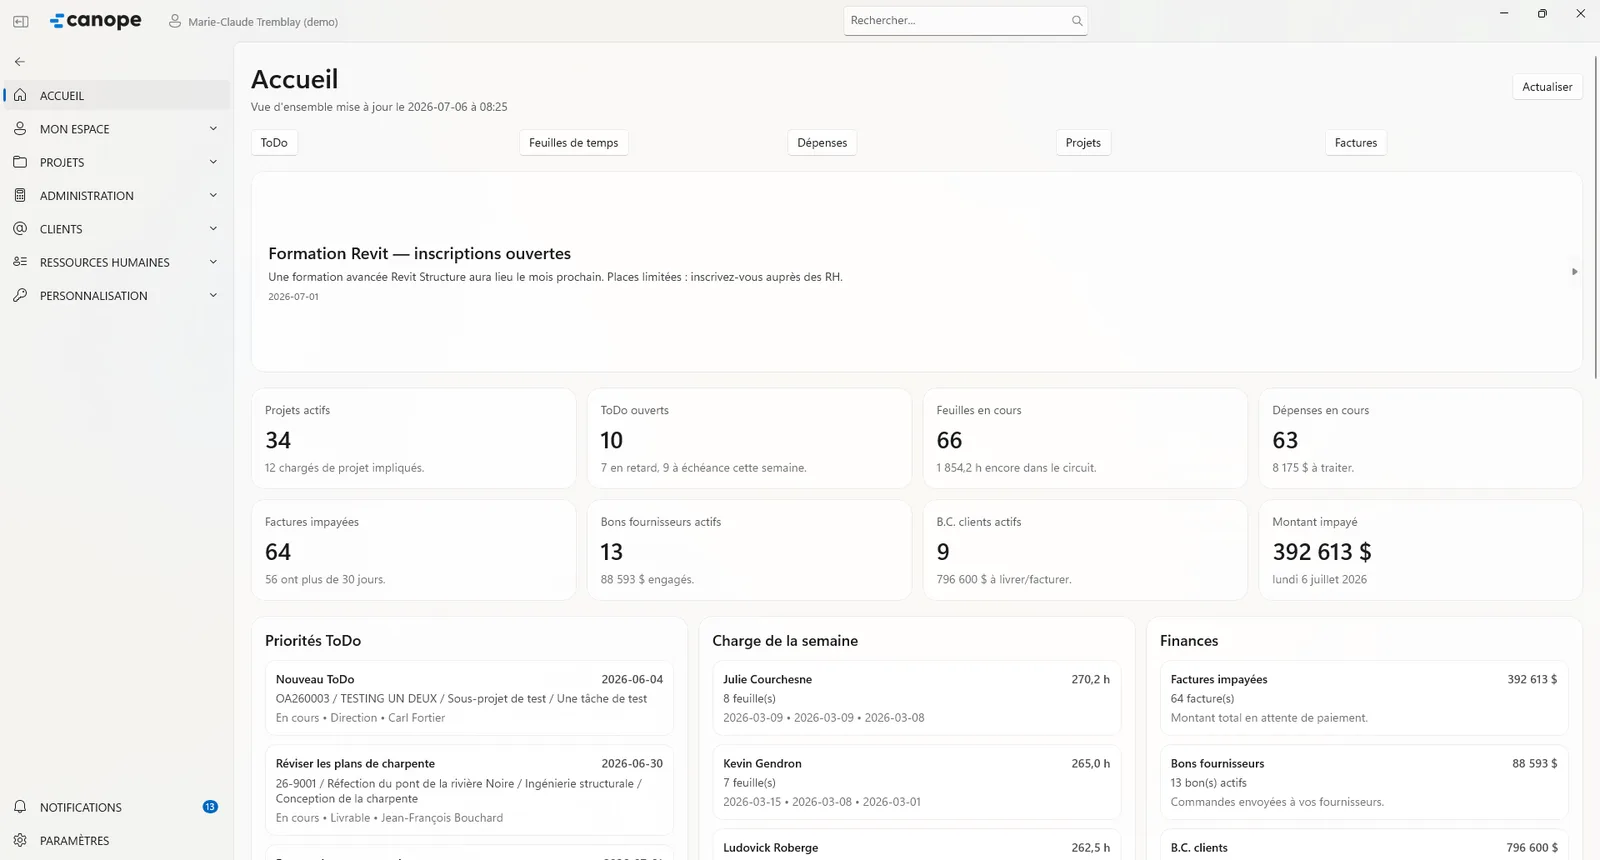The width and height of the screenshot is (1600, 860).
Task: Open ADMINISTRATION in the sidebar
Action: click(x=117, y=195)
